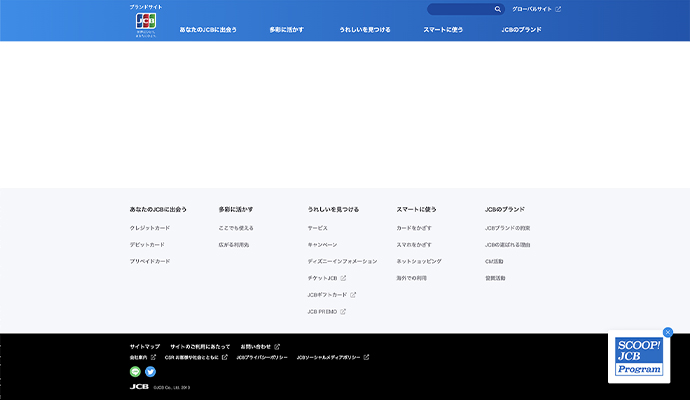Click external-link icon beside チケットJCB

[343, 278]
